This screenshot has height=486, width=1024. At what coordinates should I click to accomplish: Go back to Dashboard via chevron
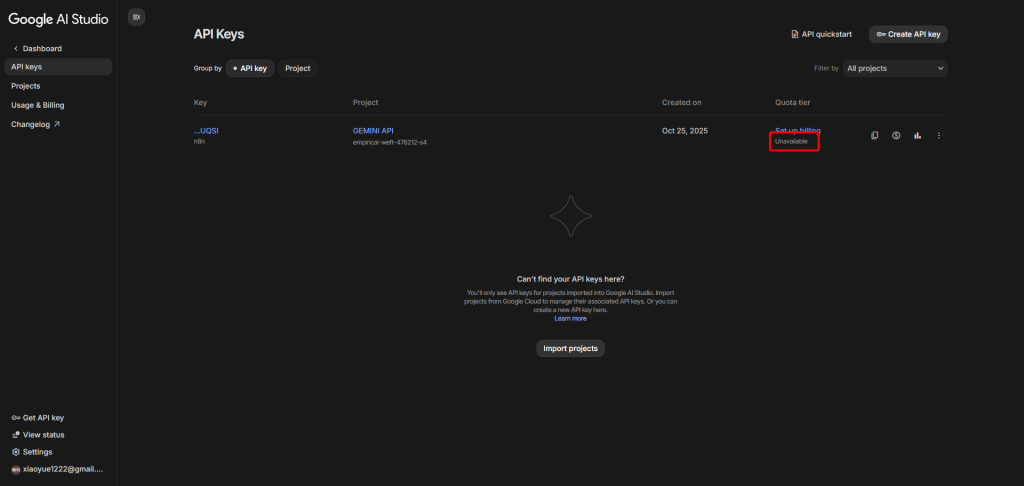pos(16,48)
